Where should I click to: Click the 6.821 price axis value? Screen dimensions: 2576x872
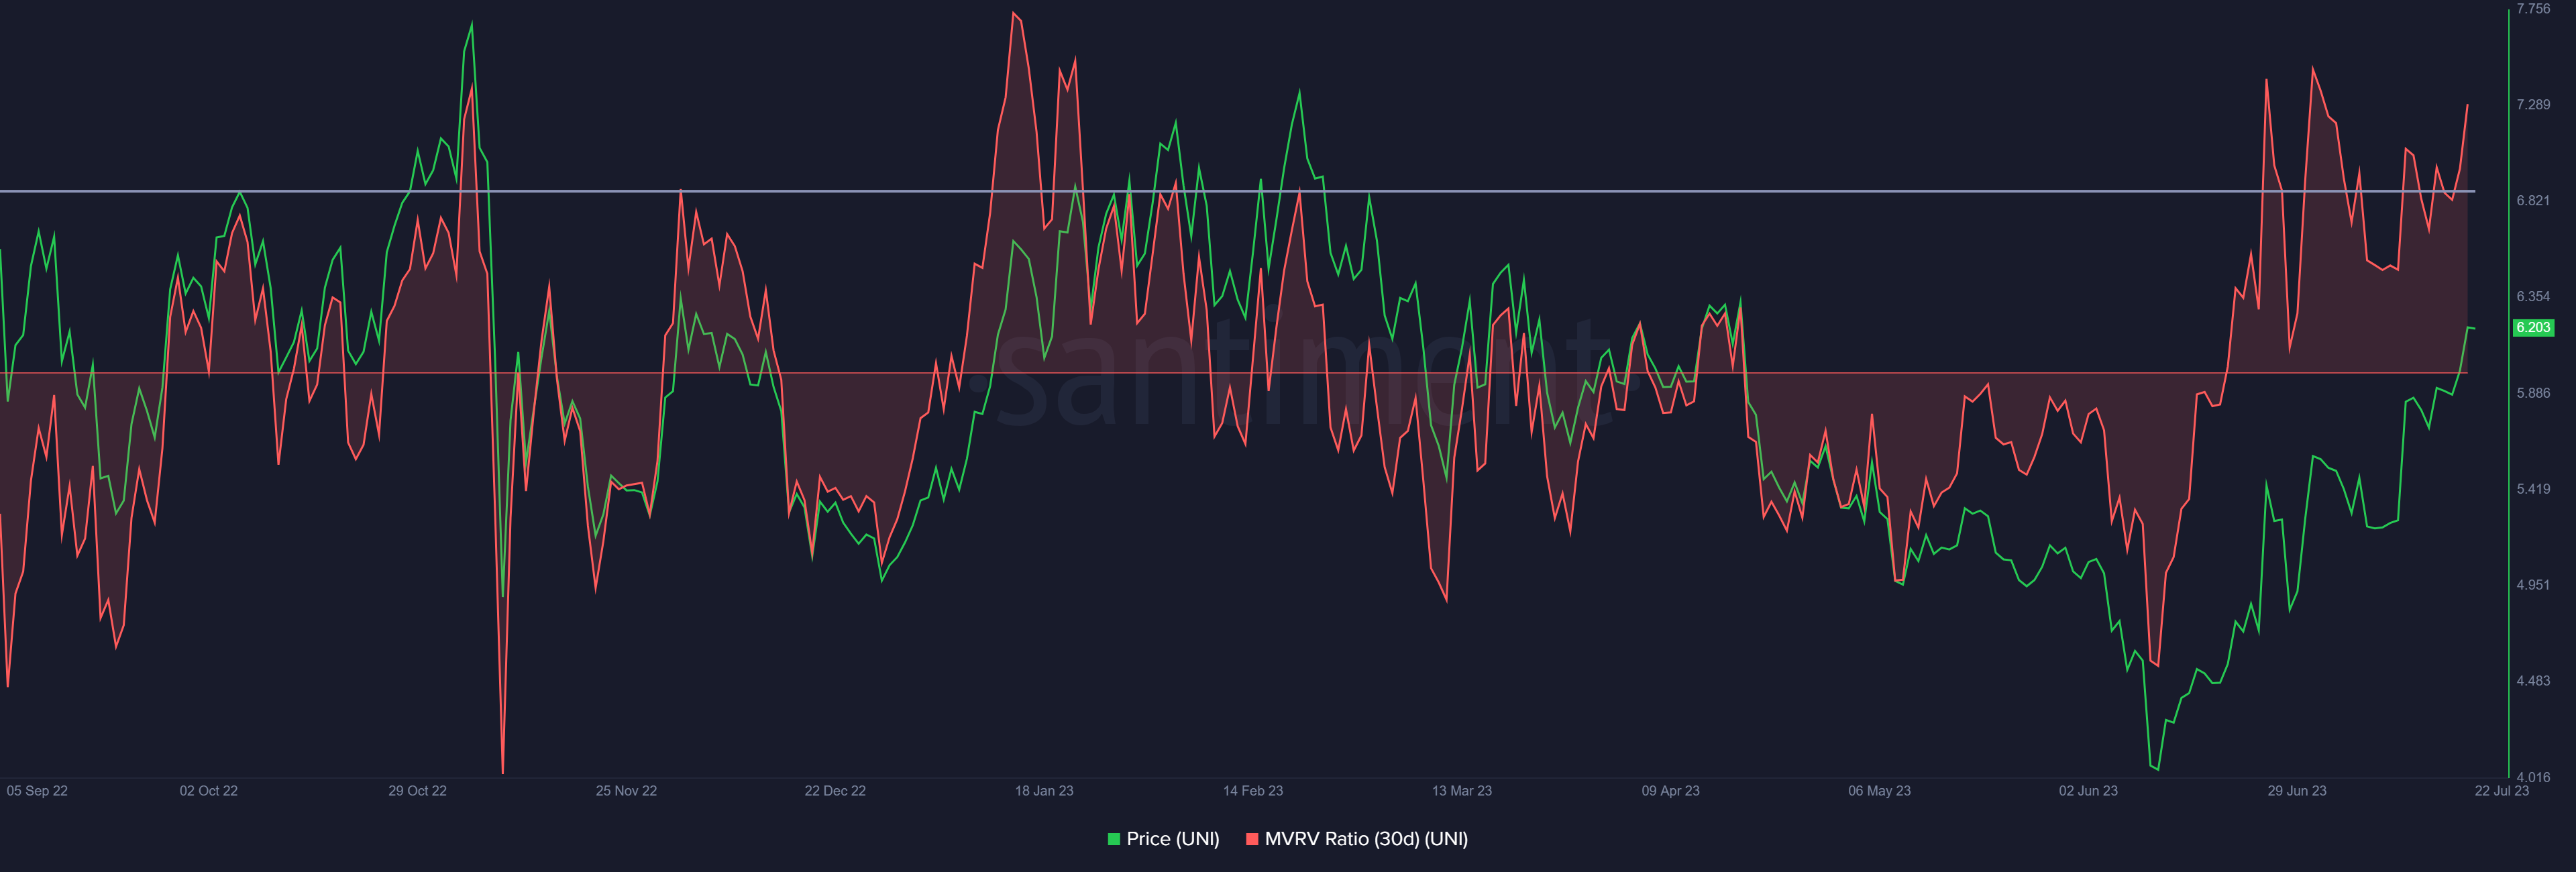tap(2533, 201)
